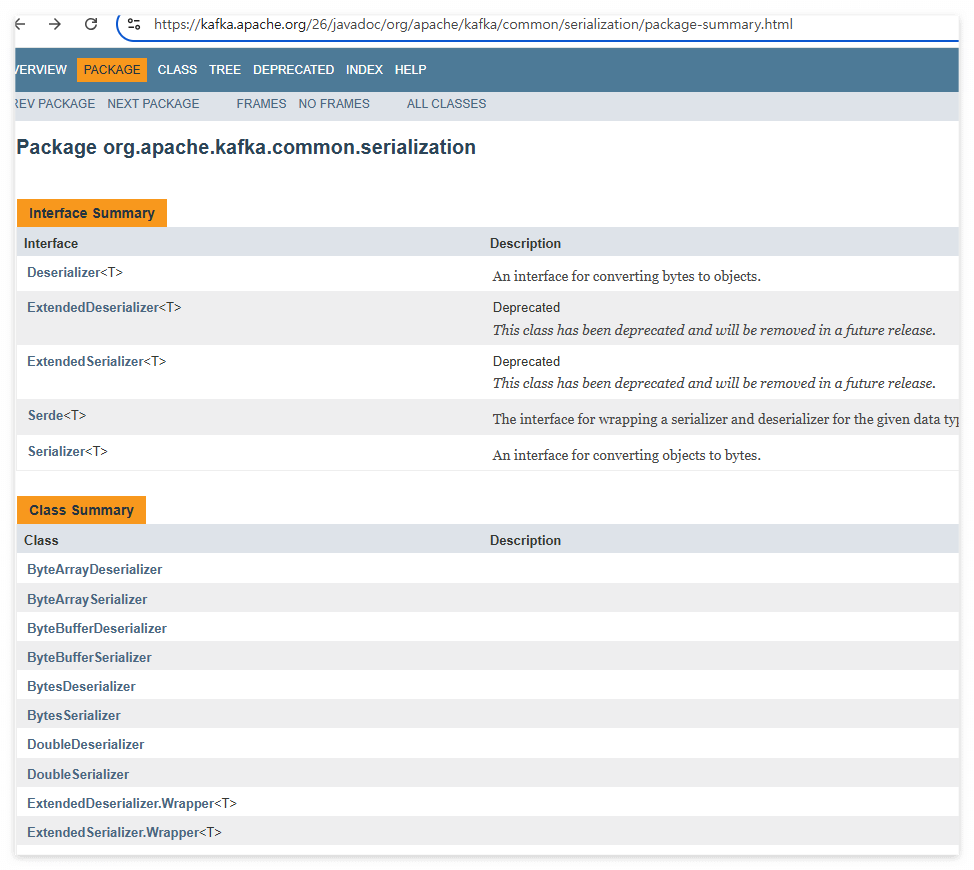Open the ByteBufferDeserializer class link

click(x=97, y=628)
